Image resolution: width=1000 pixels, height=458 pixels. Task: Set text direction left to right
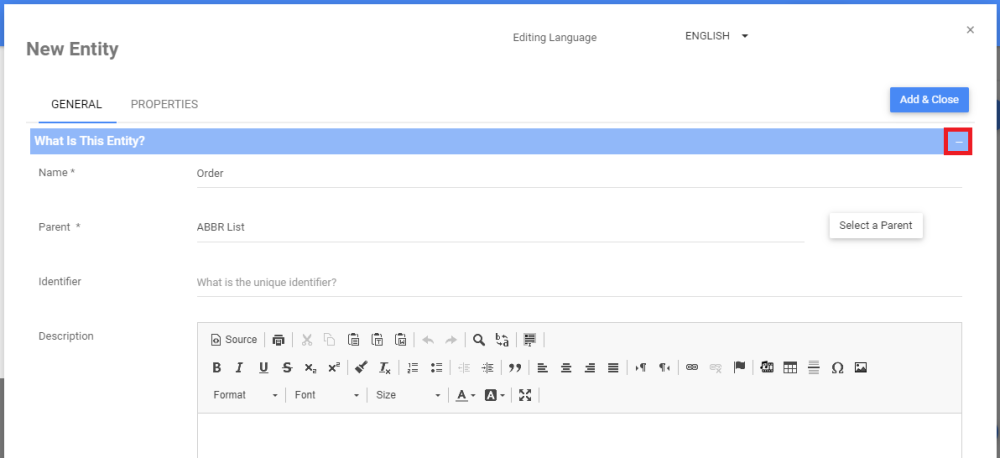(642, 368)
